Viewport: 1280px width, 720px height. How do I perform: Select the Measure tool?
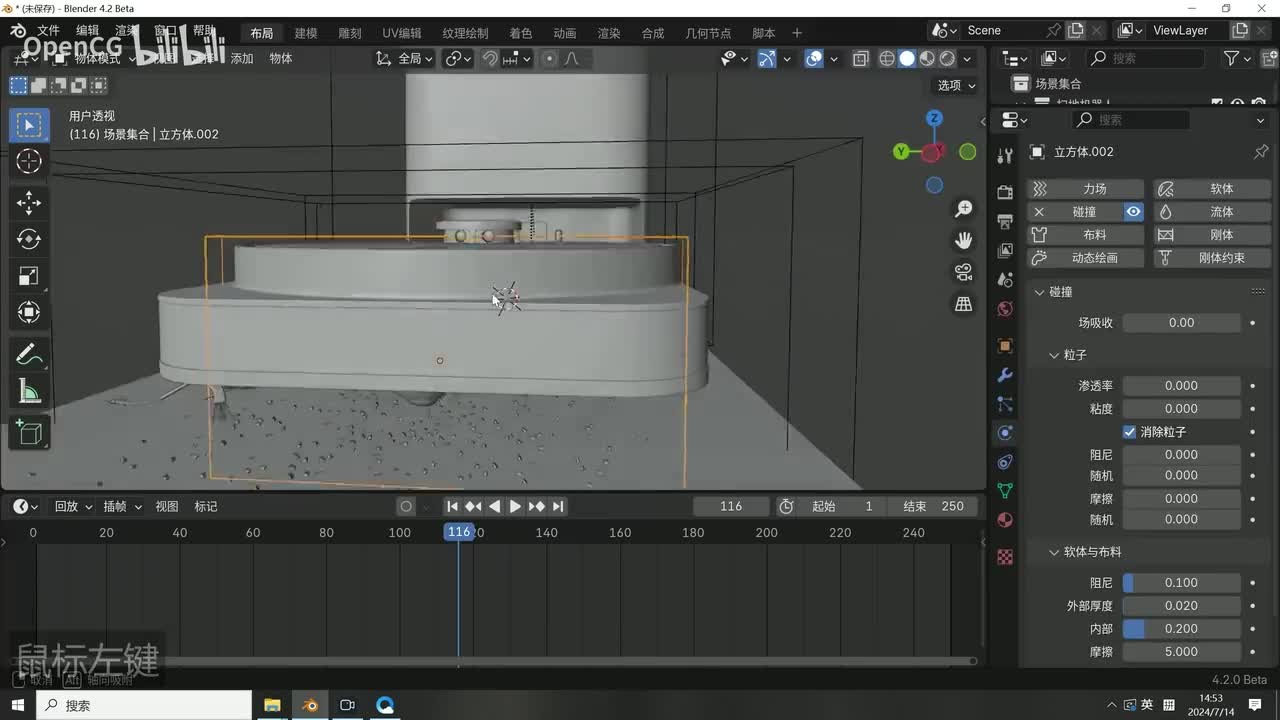click(29, 392)
